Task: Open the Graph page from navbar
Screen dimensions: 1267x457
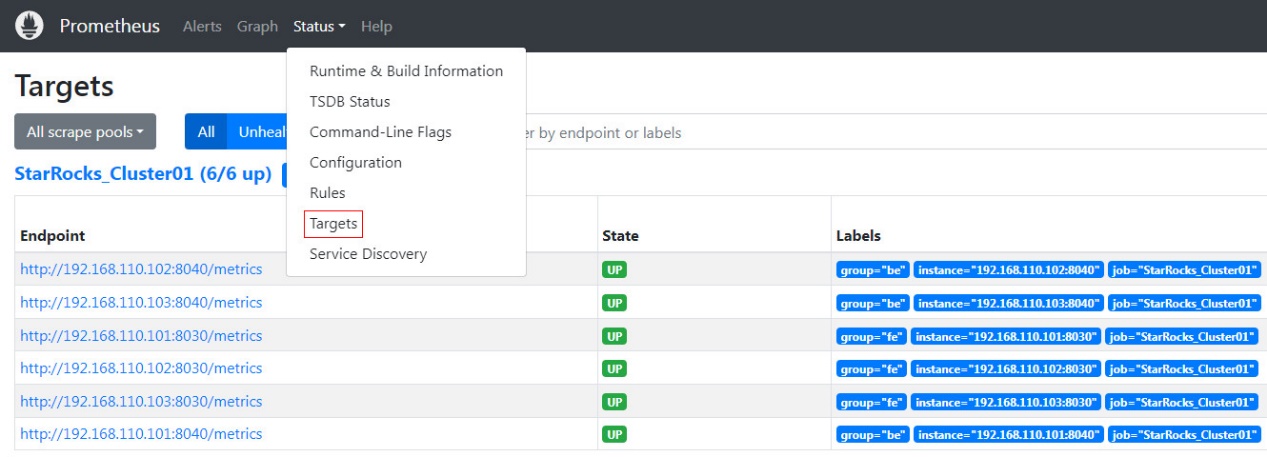Action: coord(257,27)
